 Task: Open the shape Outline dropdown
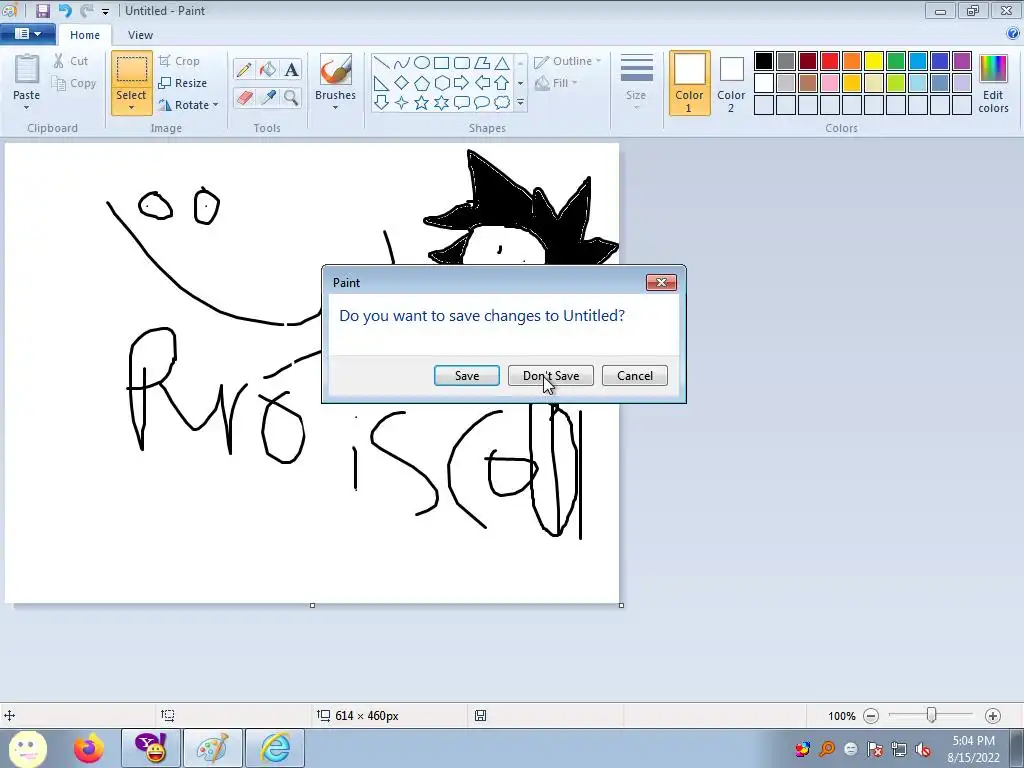(568, 61)
